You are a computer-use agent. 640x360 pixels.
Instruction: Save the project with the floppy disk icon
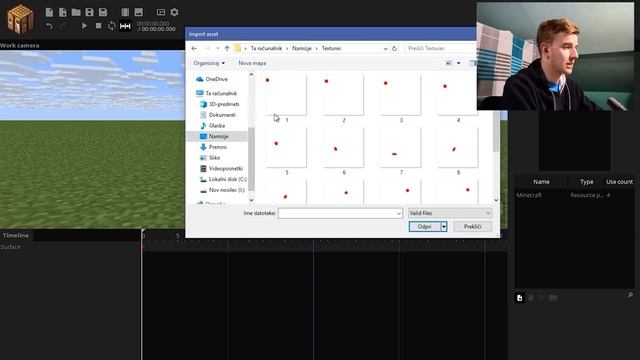click(89, 12)
